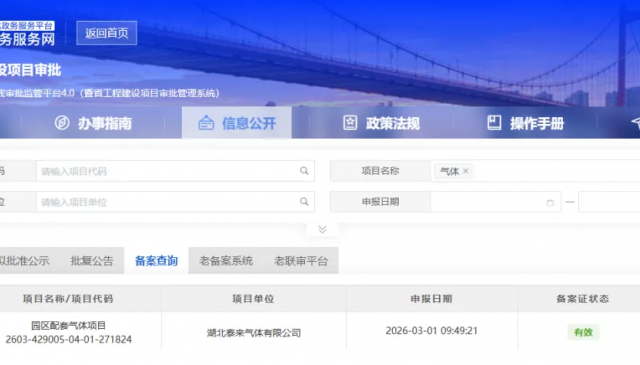The image size is (640, 365).
Task: Switch to the 拟批准公示 tab
Action: click(24, 260)
